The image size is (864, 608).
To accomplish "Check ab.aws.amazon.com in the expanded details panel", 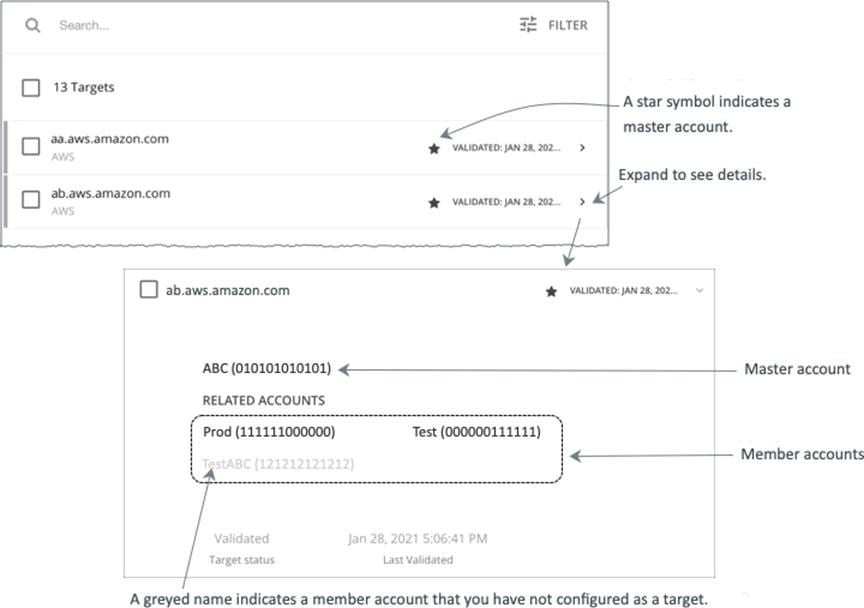I will 146,290.
